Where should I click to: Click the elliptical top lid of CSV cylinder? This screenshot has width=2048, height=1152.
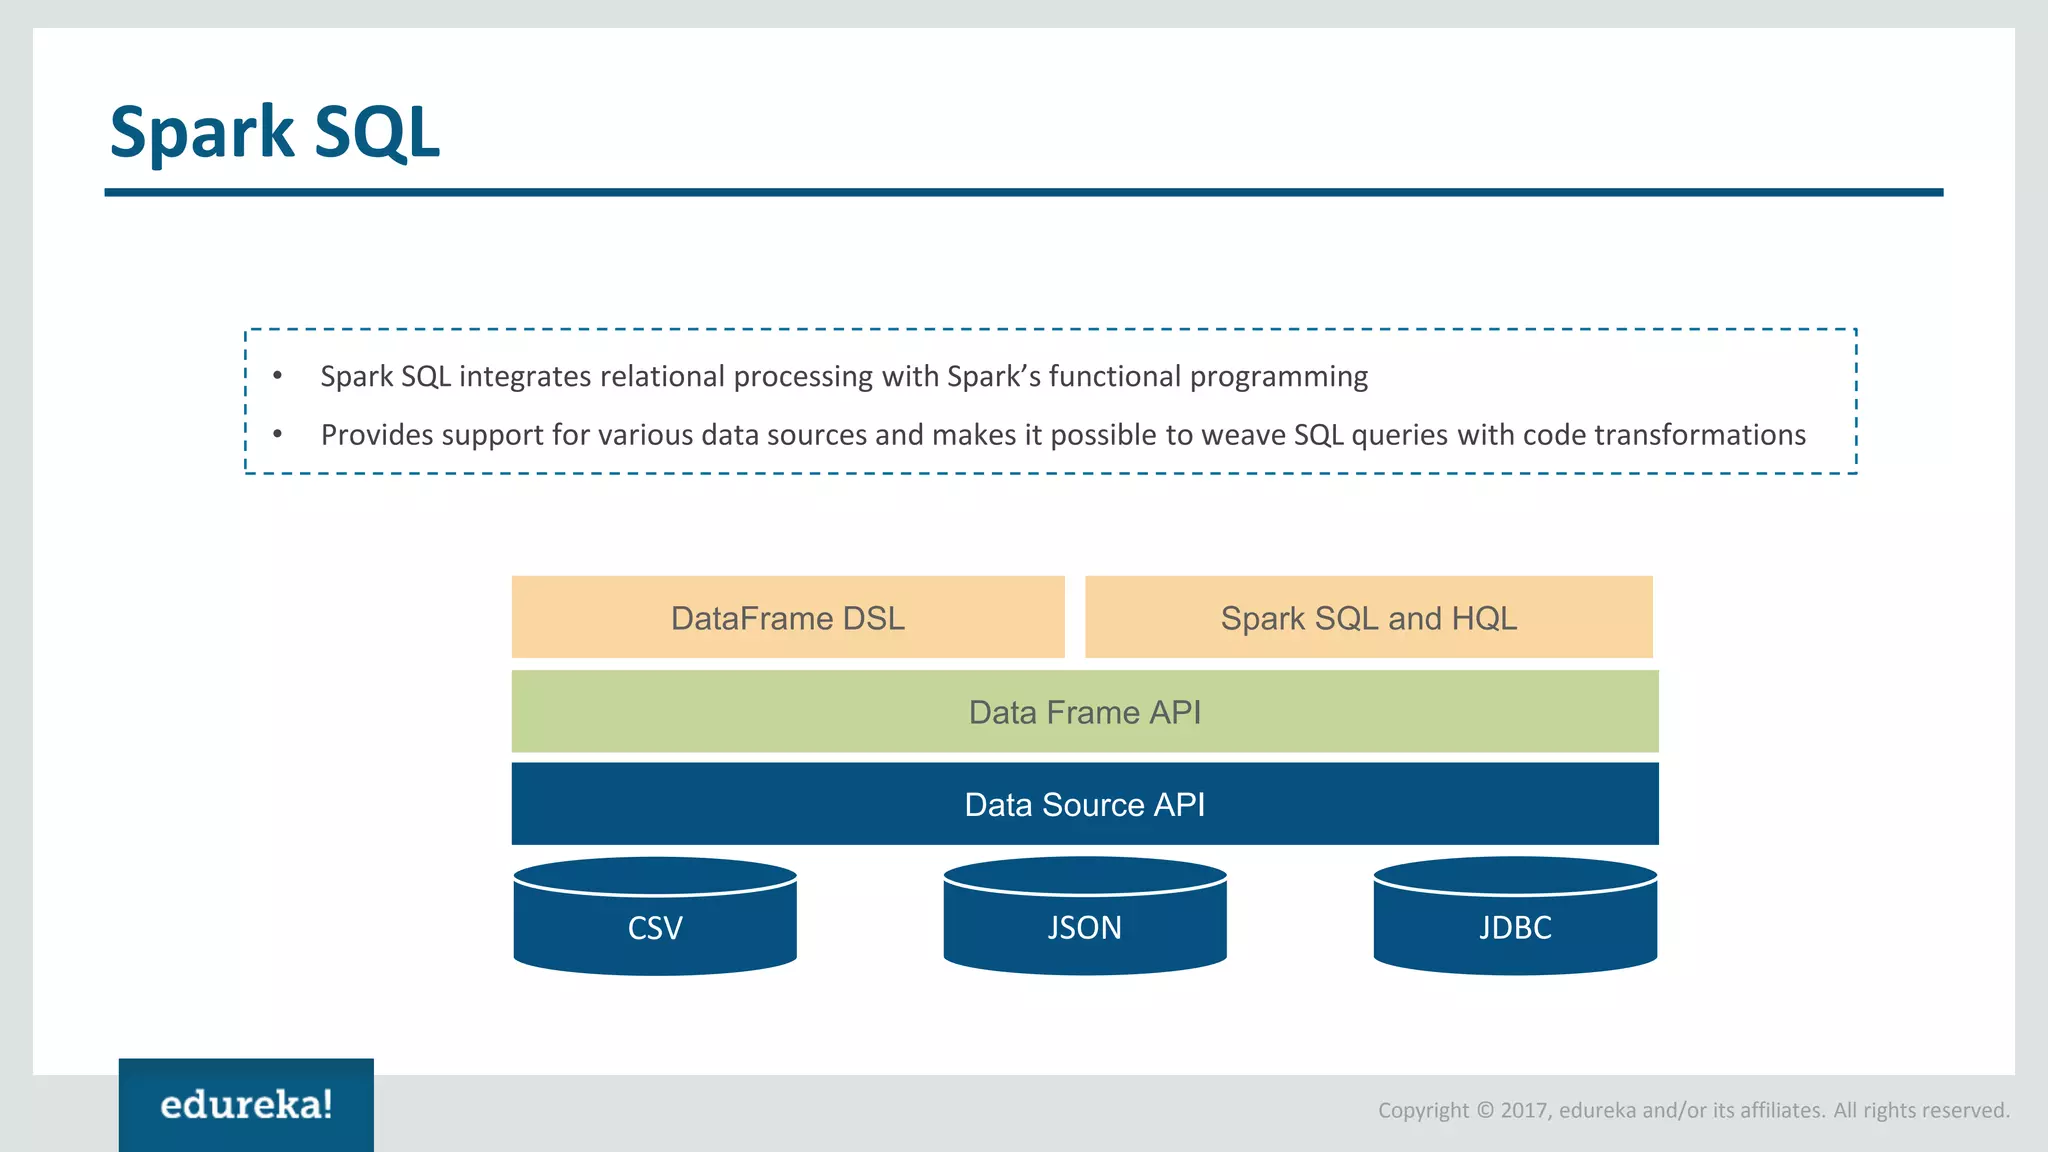point(655,873)
